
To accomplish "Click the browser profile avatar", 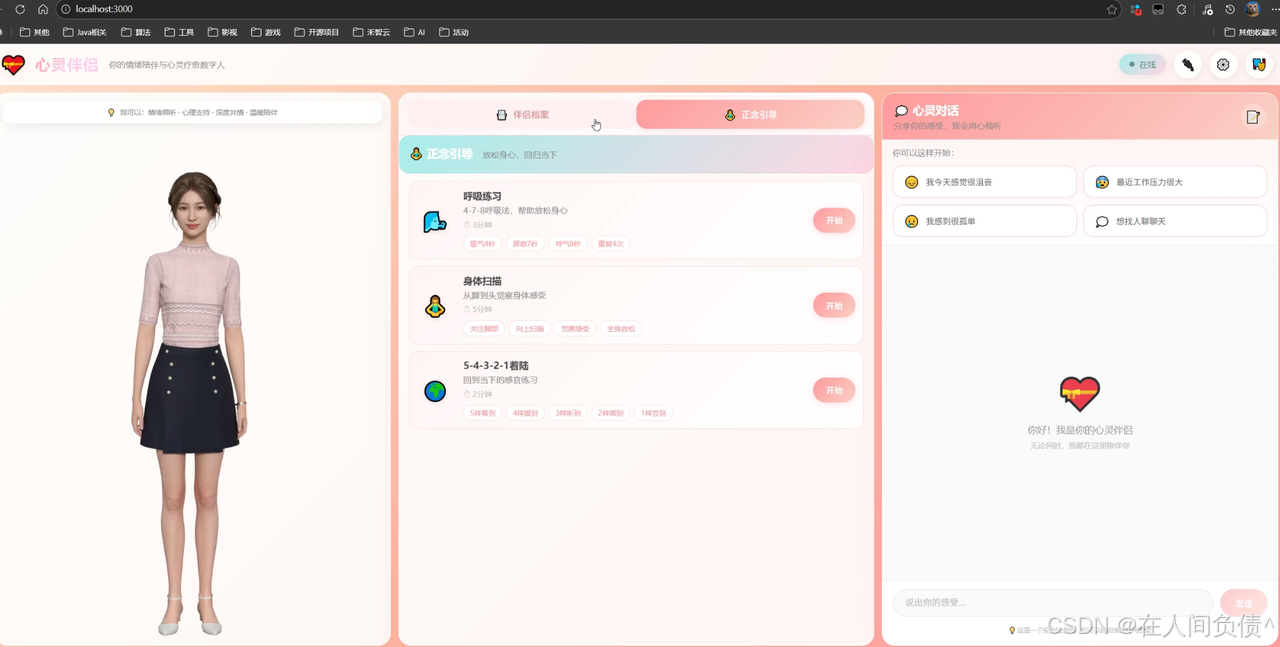I will tap(1252, 9).
